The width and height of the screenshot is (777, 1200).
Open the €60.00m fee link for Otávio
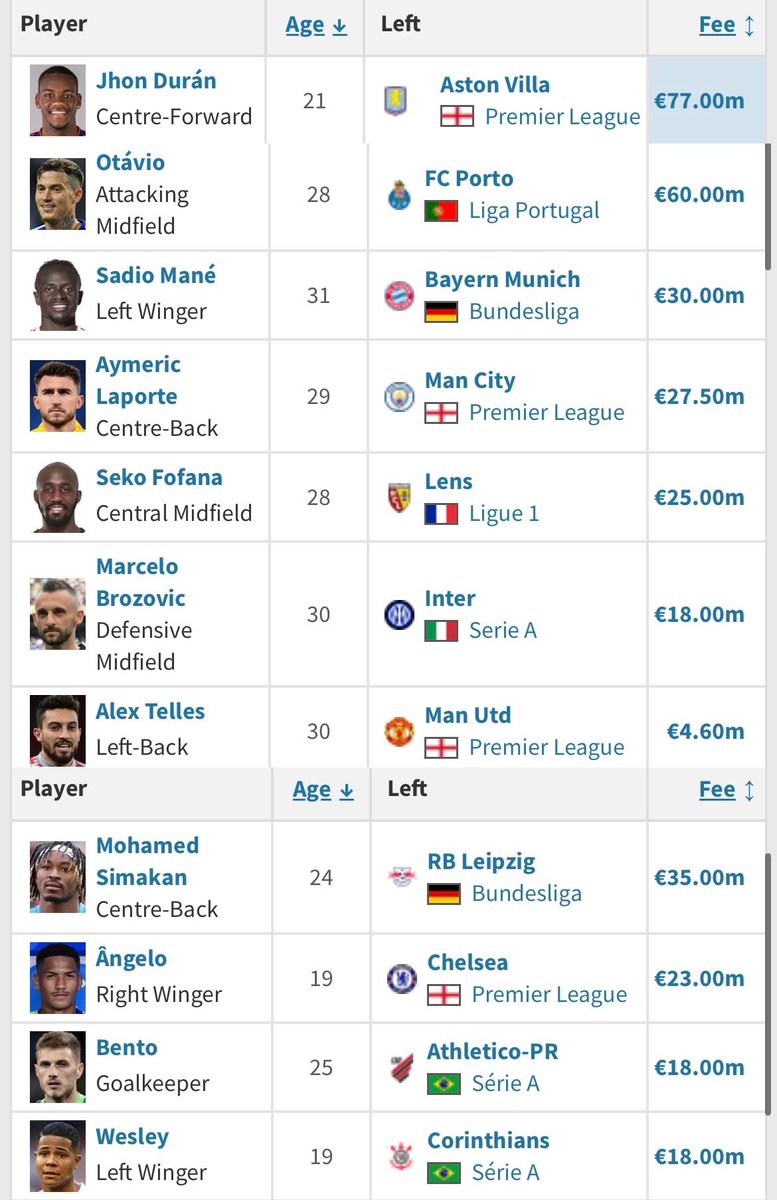[699, 194]
